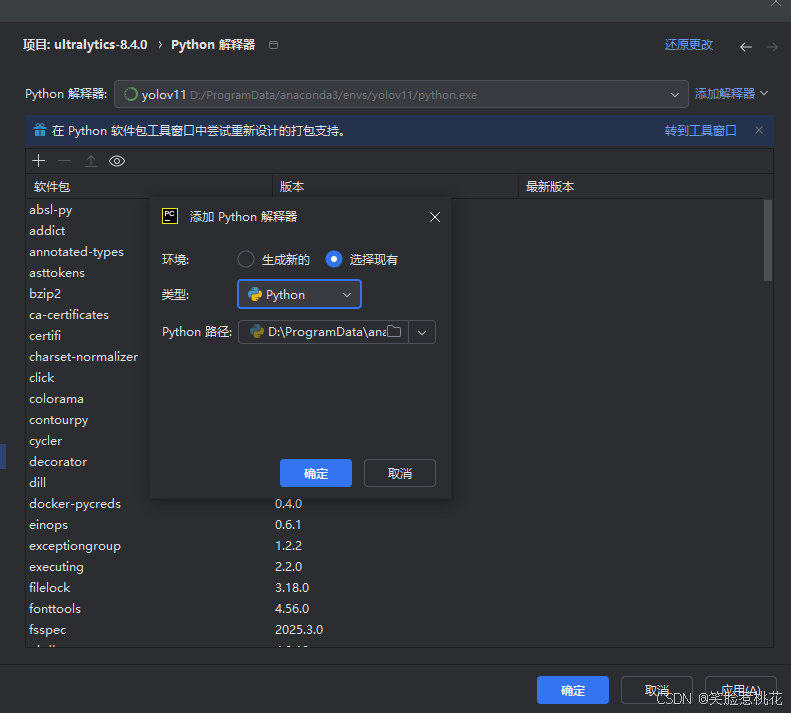Open the 类型 Python dropdown
Screen dimensions: 791x713
point(300,294)
